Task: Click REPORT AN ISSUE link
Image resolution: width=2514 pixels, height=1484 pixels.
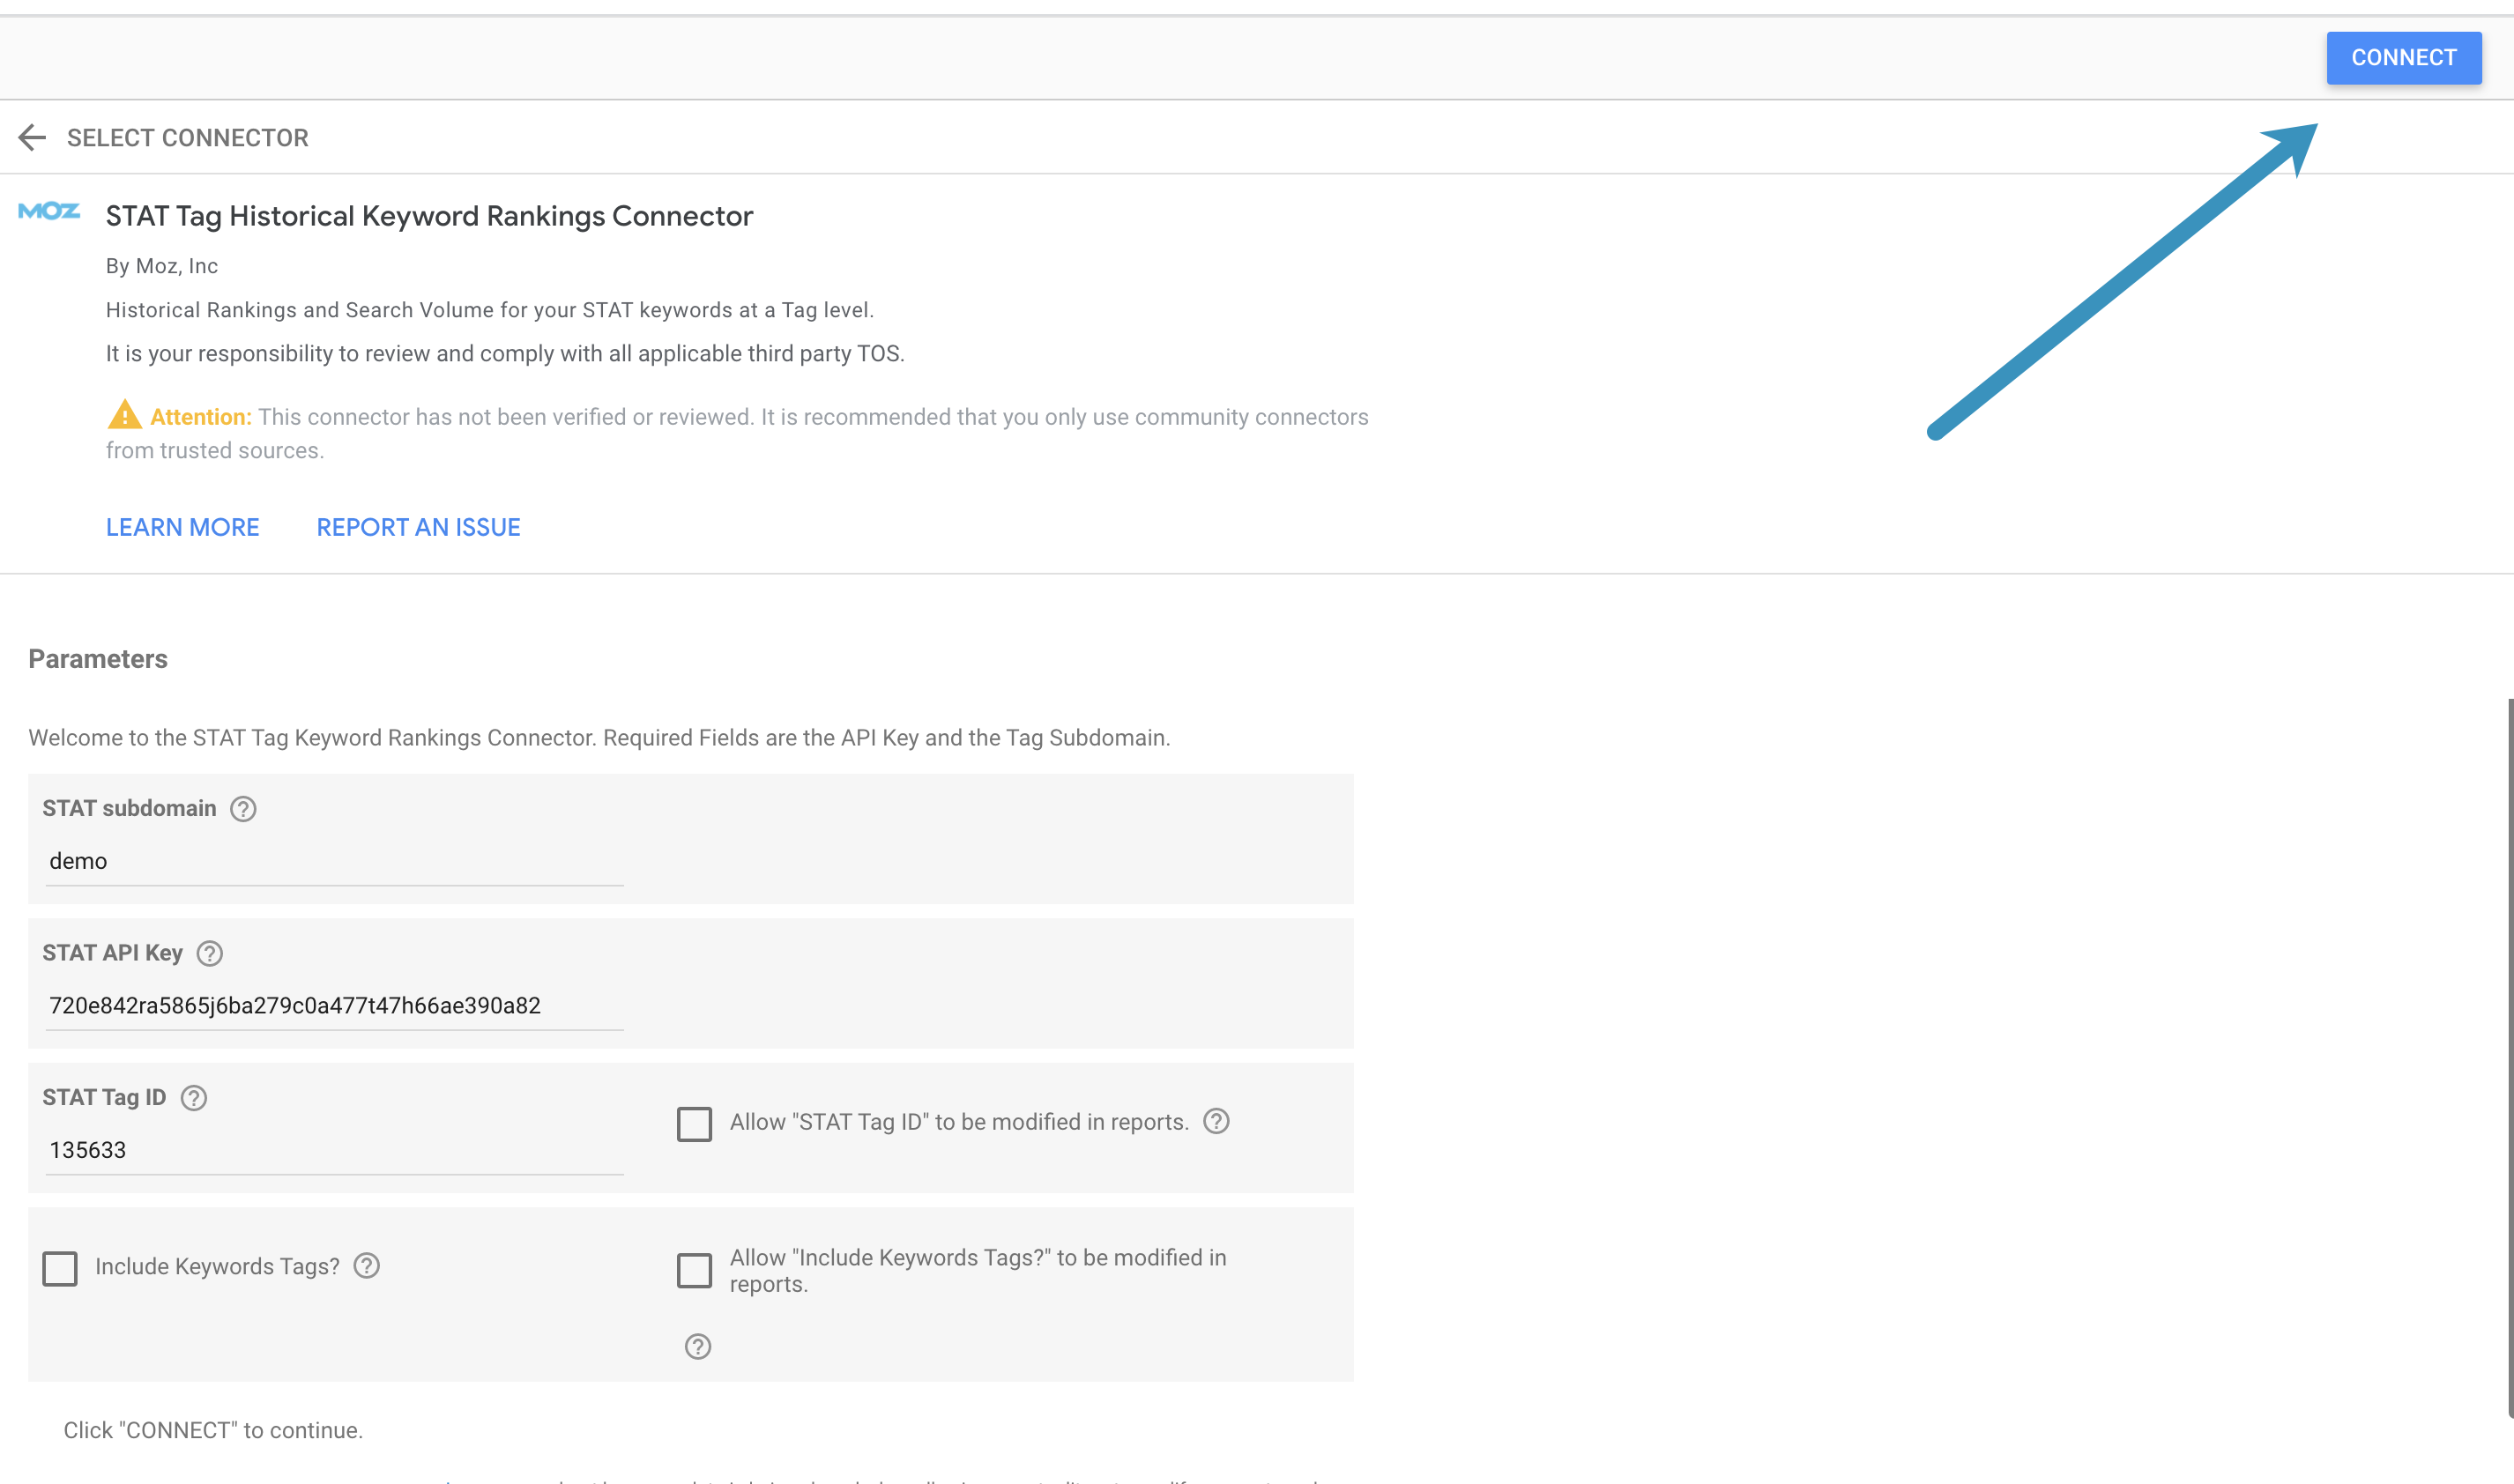Action: pyautogui.click(x=418, y=527)
